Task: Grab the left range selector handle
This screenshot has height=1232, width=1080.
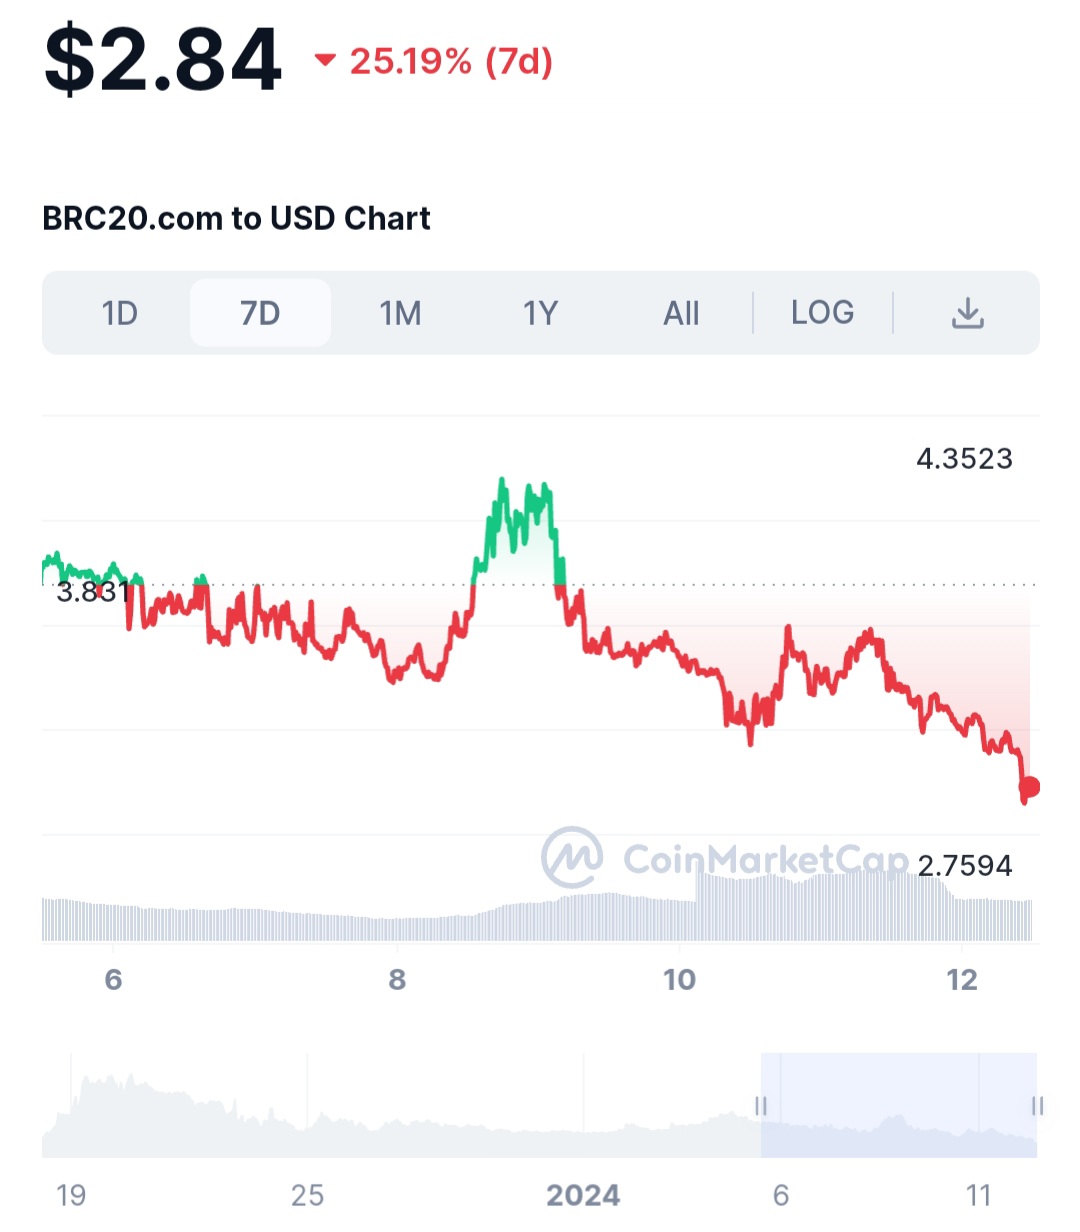Action: 761,1105
